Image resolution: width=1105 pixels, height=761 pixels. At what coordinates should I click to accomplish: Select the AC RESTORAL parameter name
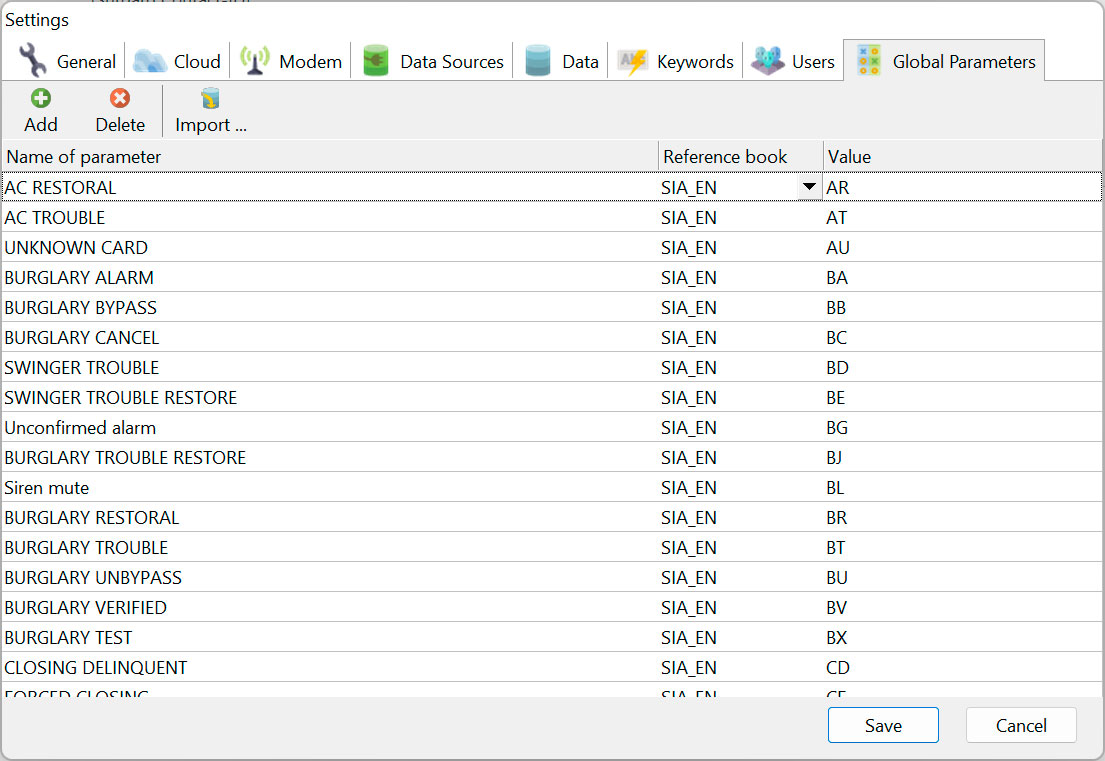(60, 187)
